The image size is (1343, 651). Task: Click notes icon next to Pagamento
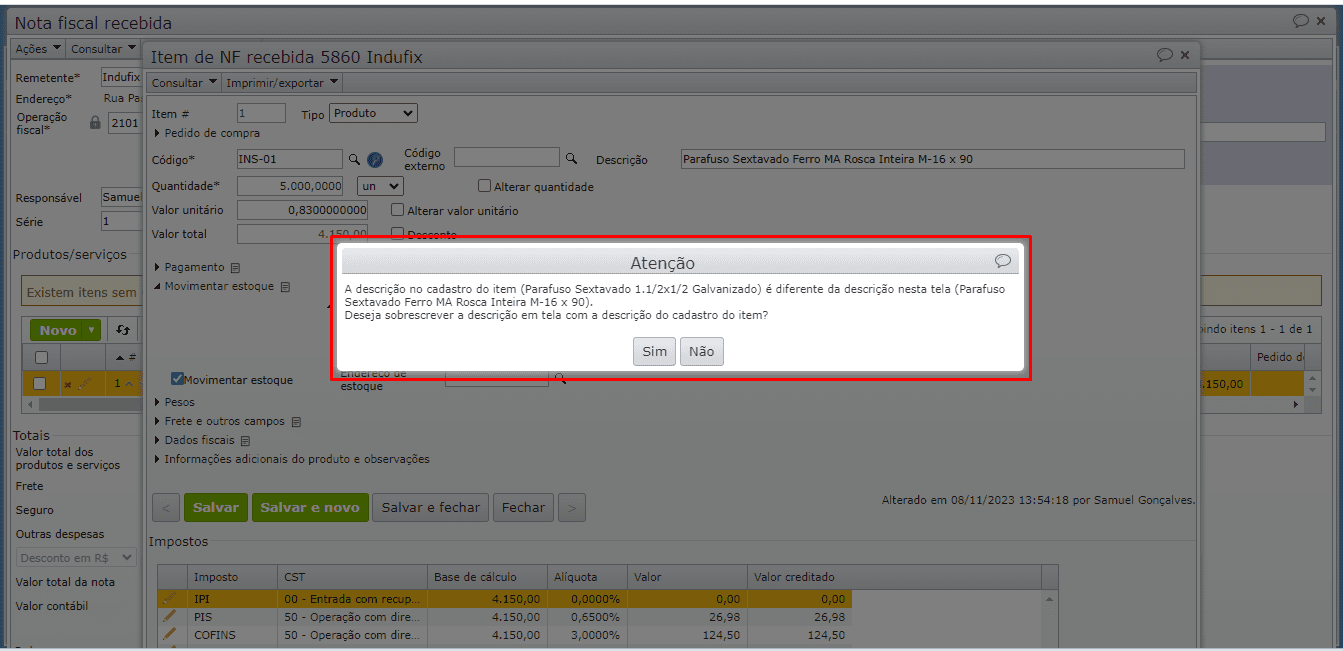click(x=235, y=268)
